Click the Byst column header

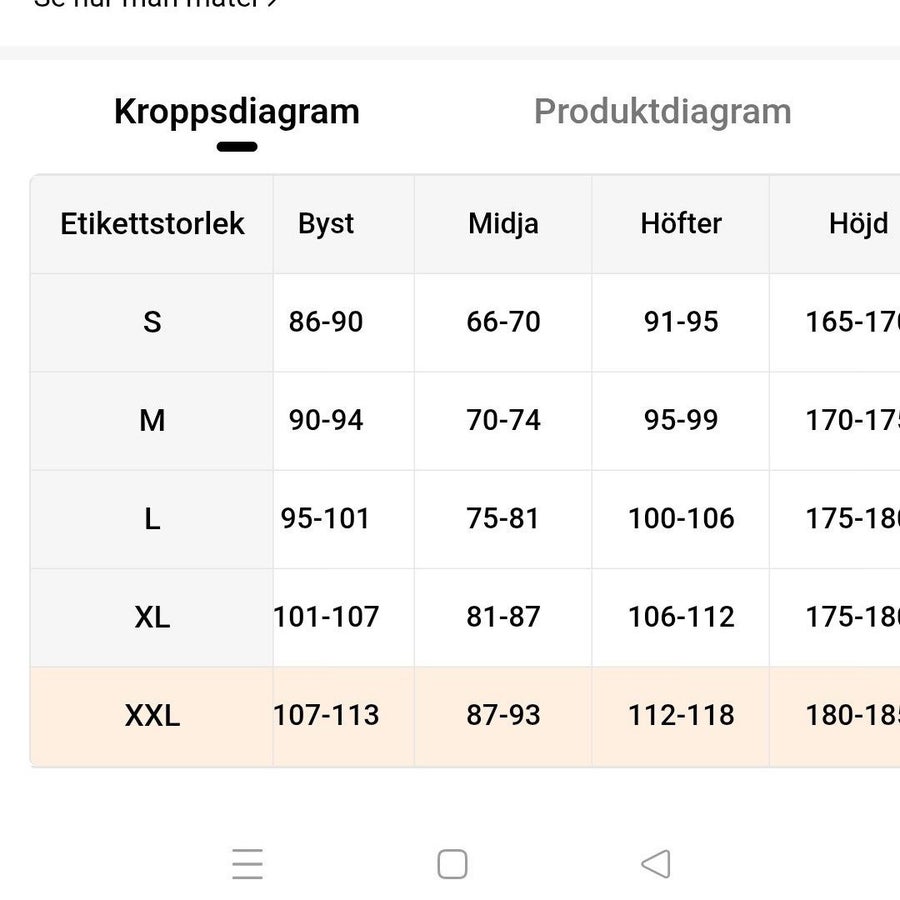click(326, 224)
